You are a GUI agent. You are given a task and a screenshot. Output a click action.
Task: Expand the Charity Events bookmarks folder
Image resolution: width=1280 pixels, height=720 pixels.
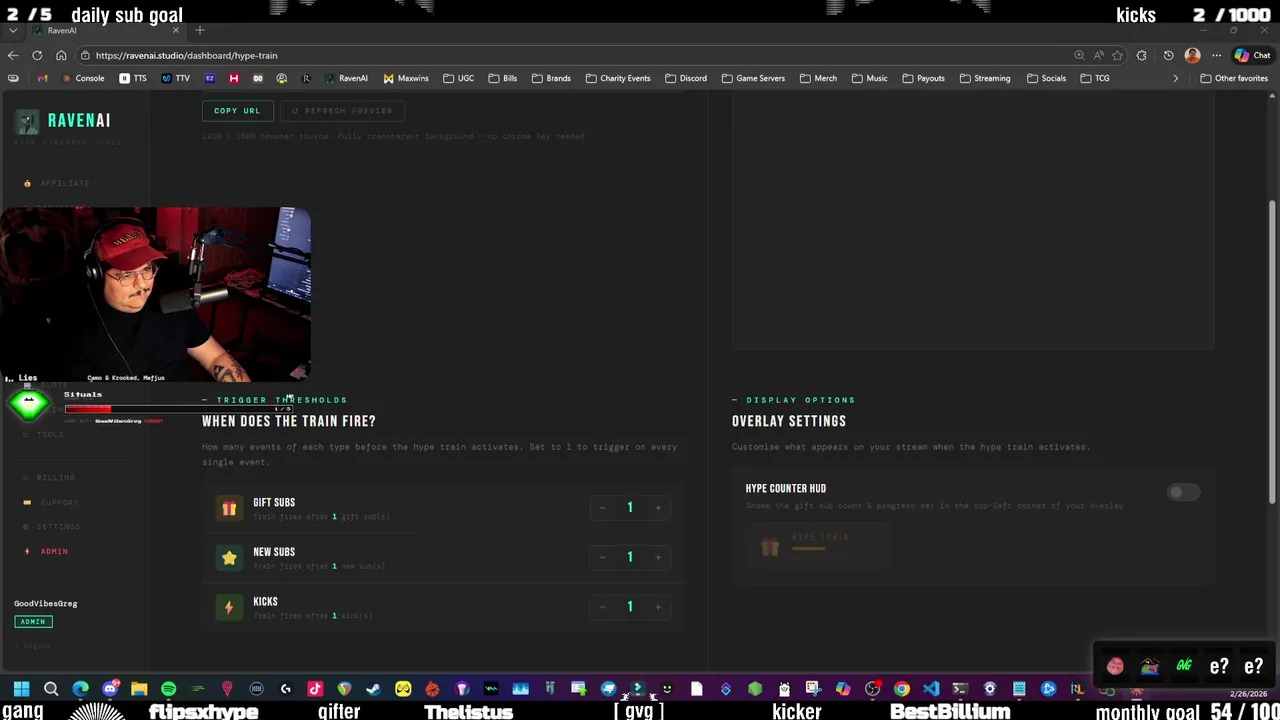point(617,78)
